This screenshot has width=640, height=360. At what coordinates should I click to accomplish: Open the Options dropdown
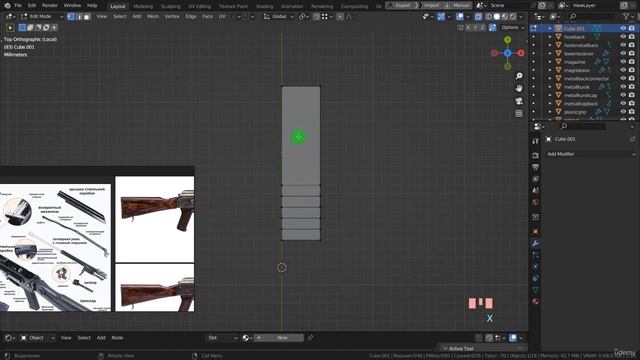[512, 27]
